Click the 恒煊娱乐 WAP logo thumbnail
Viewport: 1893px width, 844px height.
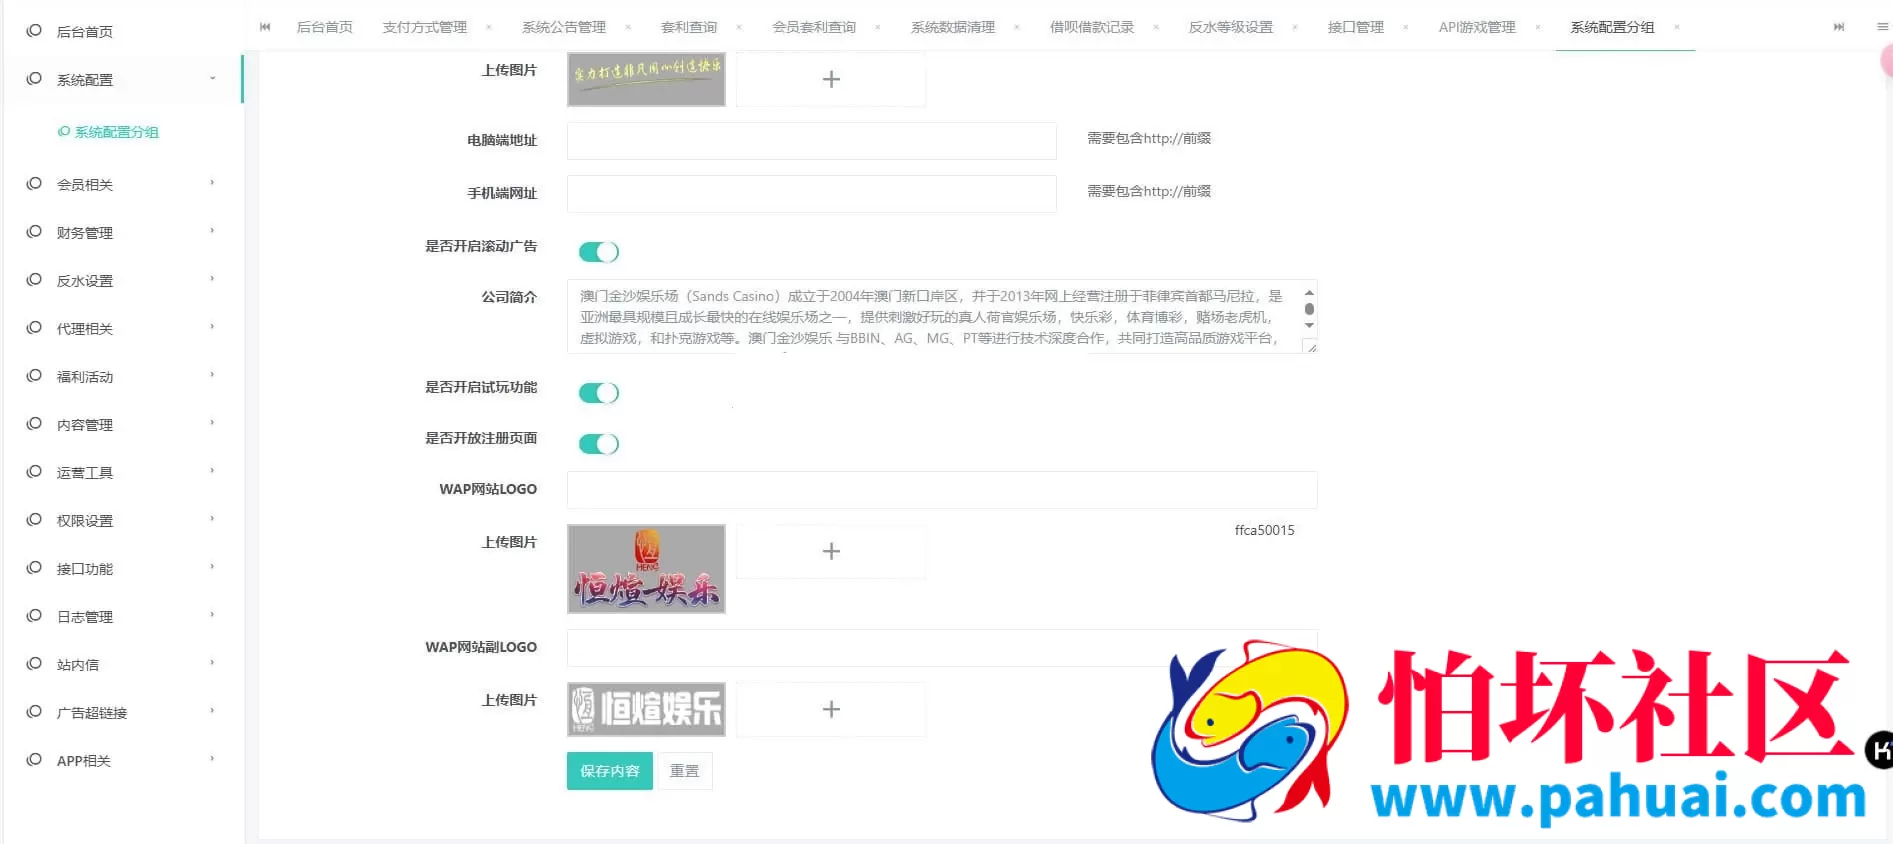click(x=646, y=569)
